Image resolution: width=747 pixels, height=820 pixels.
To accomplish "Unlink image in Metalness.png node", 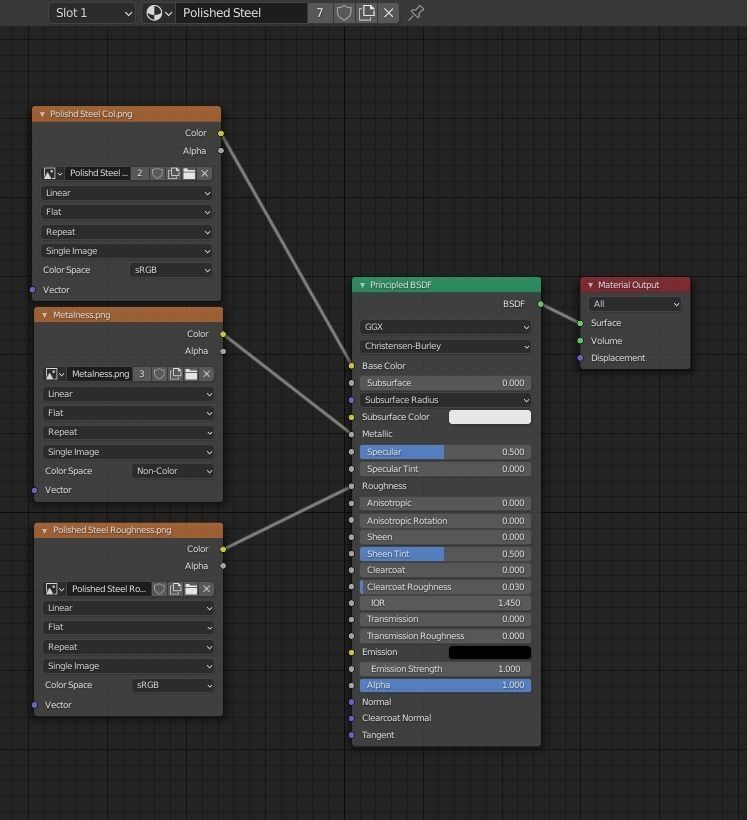I will (x=207, y=374).
